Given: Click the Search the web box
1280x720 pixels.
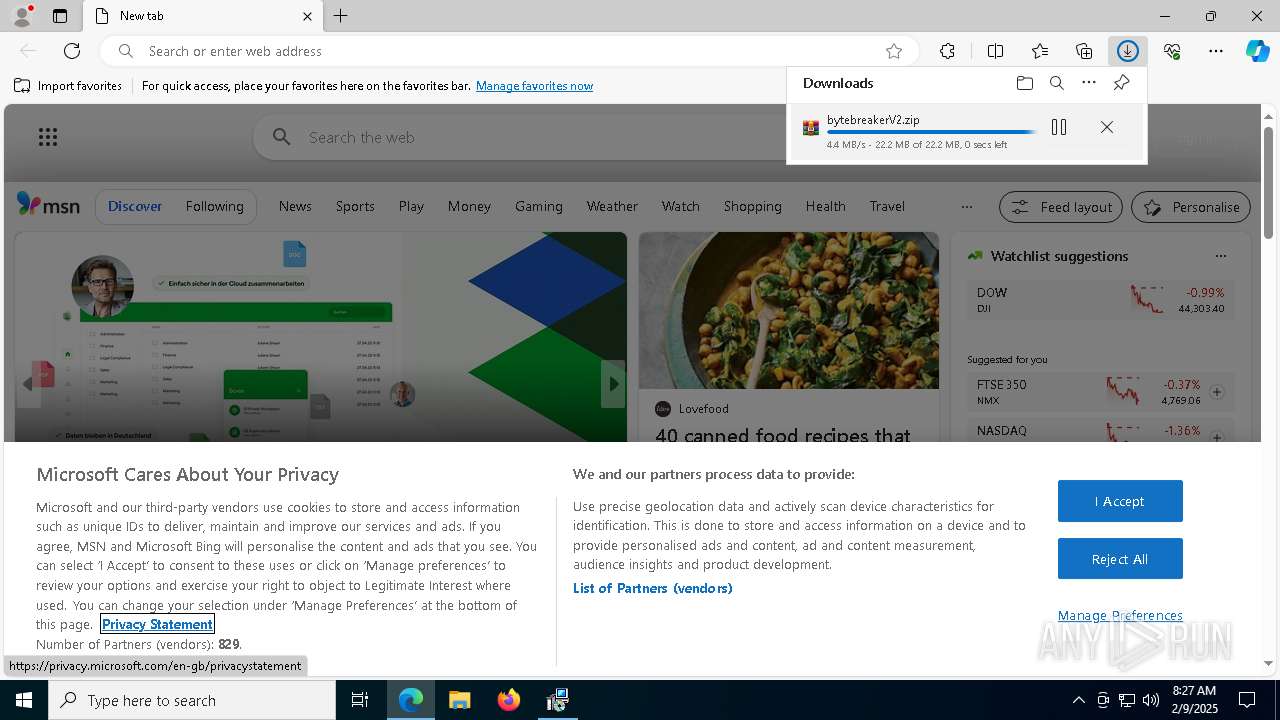Looking at the screenshot, I should pos(520,137).
